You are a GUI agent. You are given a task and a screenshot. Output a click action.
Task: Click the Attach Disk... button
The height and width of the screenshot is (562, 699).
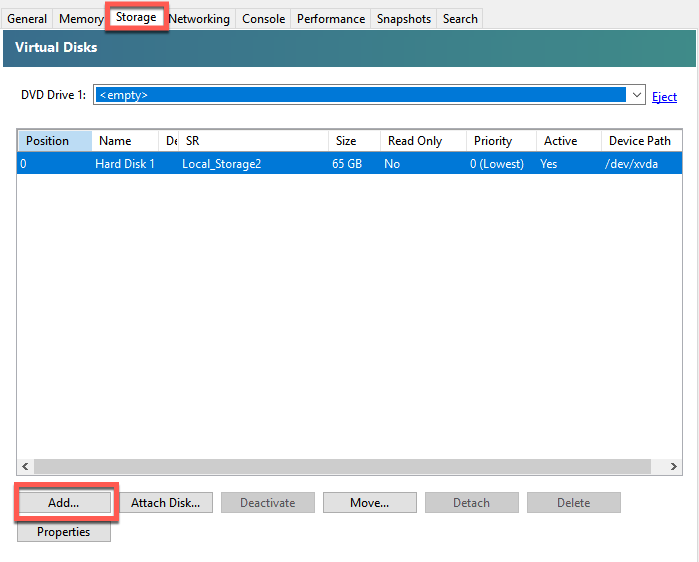tap(165, 503)
